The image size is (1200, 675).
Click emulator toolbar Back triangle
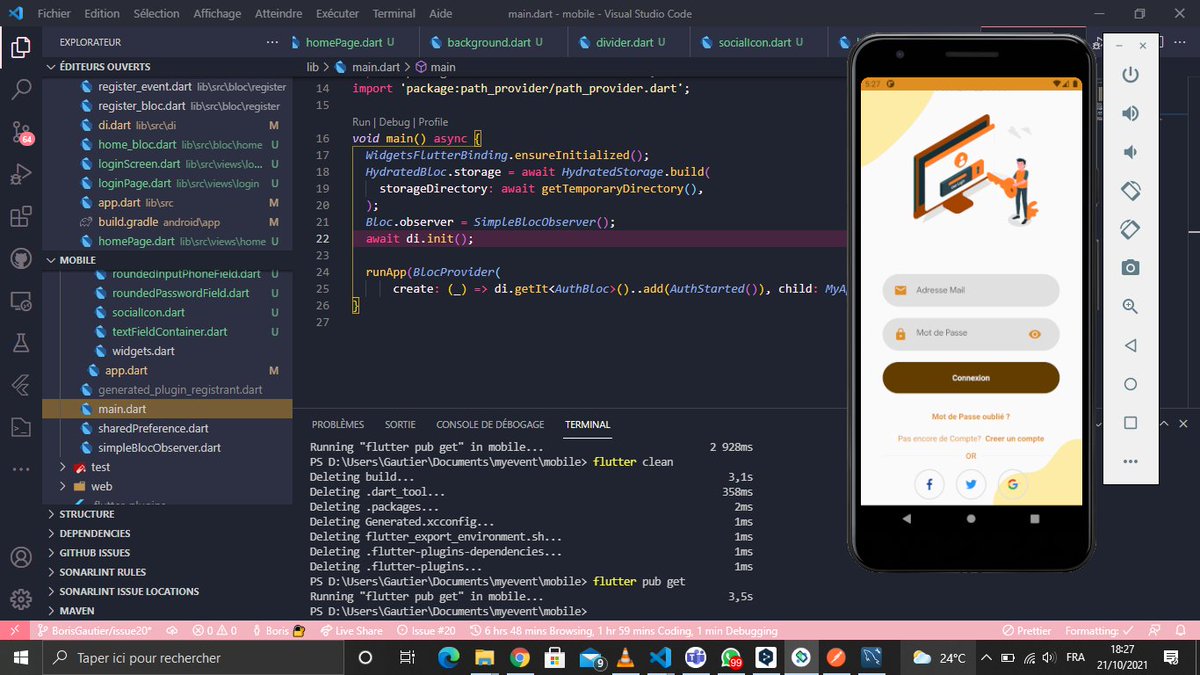1130,346
